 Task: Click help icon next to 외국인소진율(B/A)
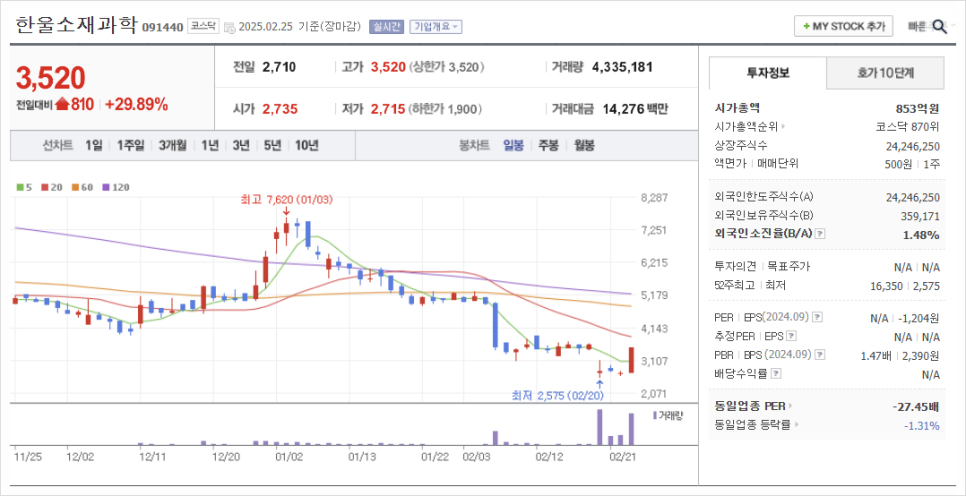[x=820, y=234]
